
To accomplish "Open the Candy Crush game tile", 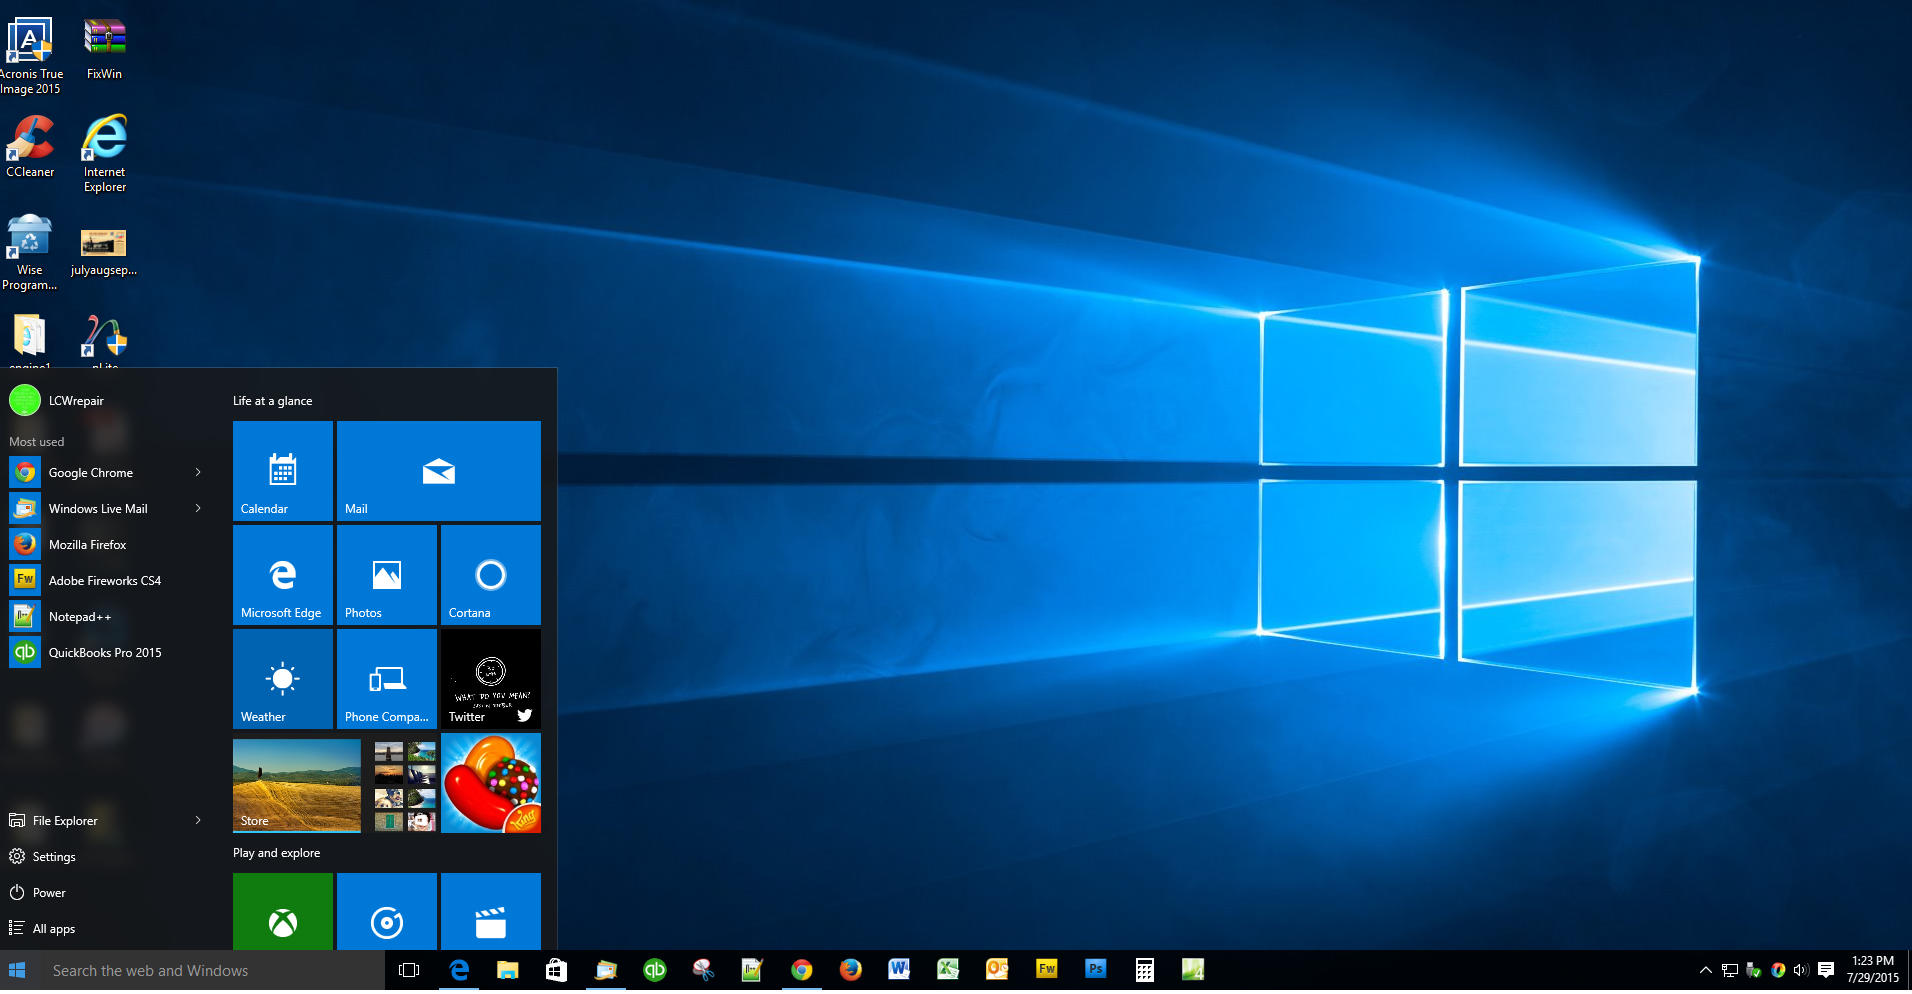I will coord(491,783).
